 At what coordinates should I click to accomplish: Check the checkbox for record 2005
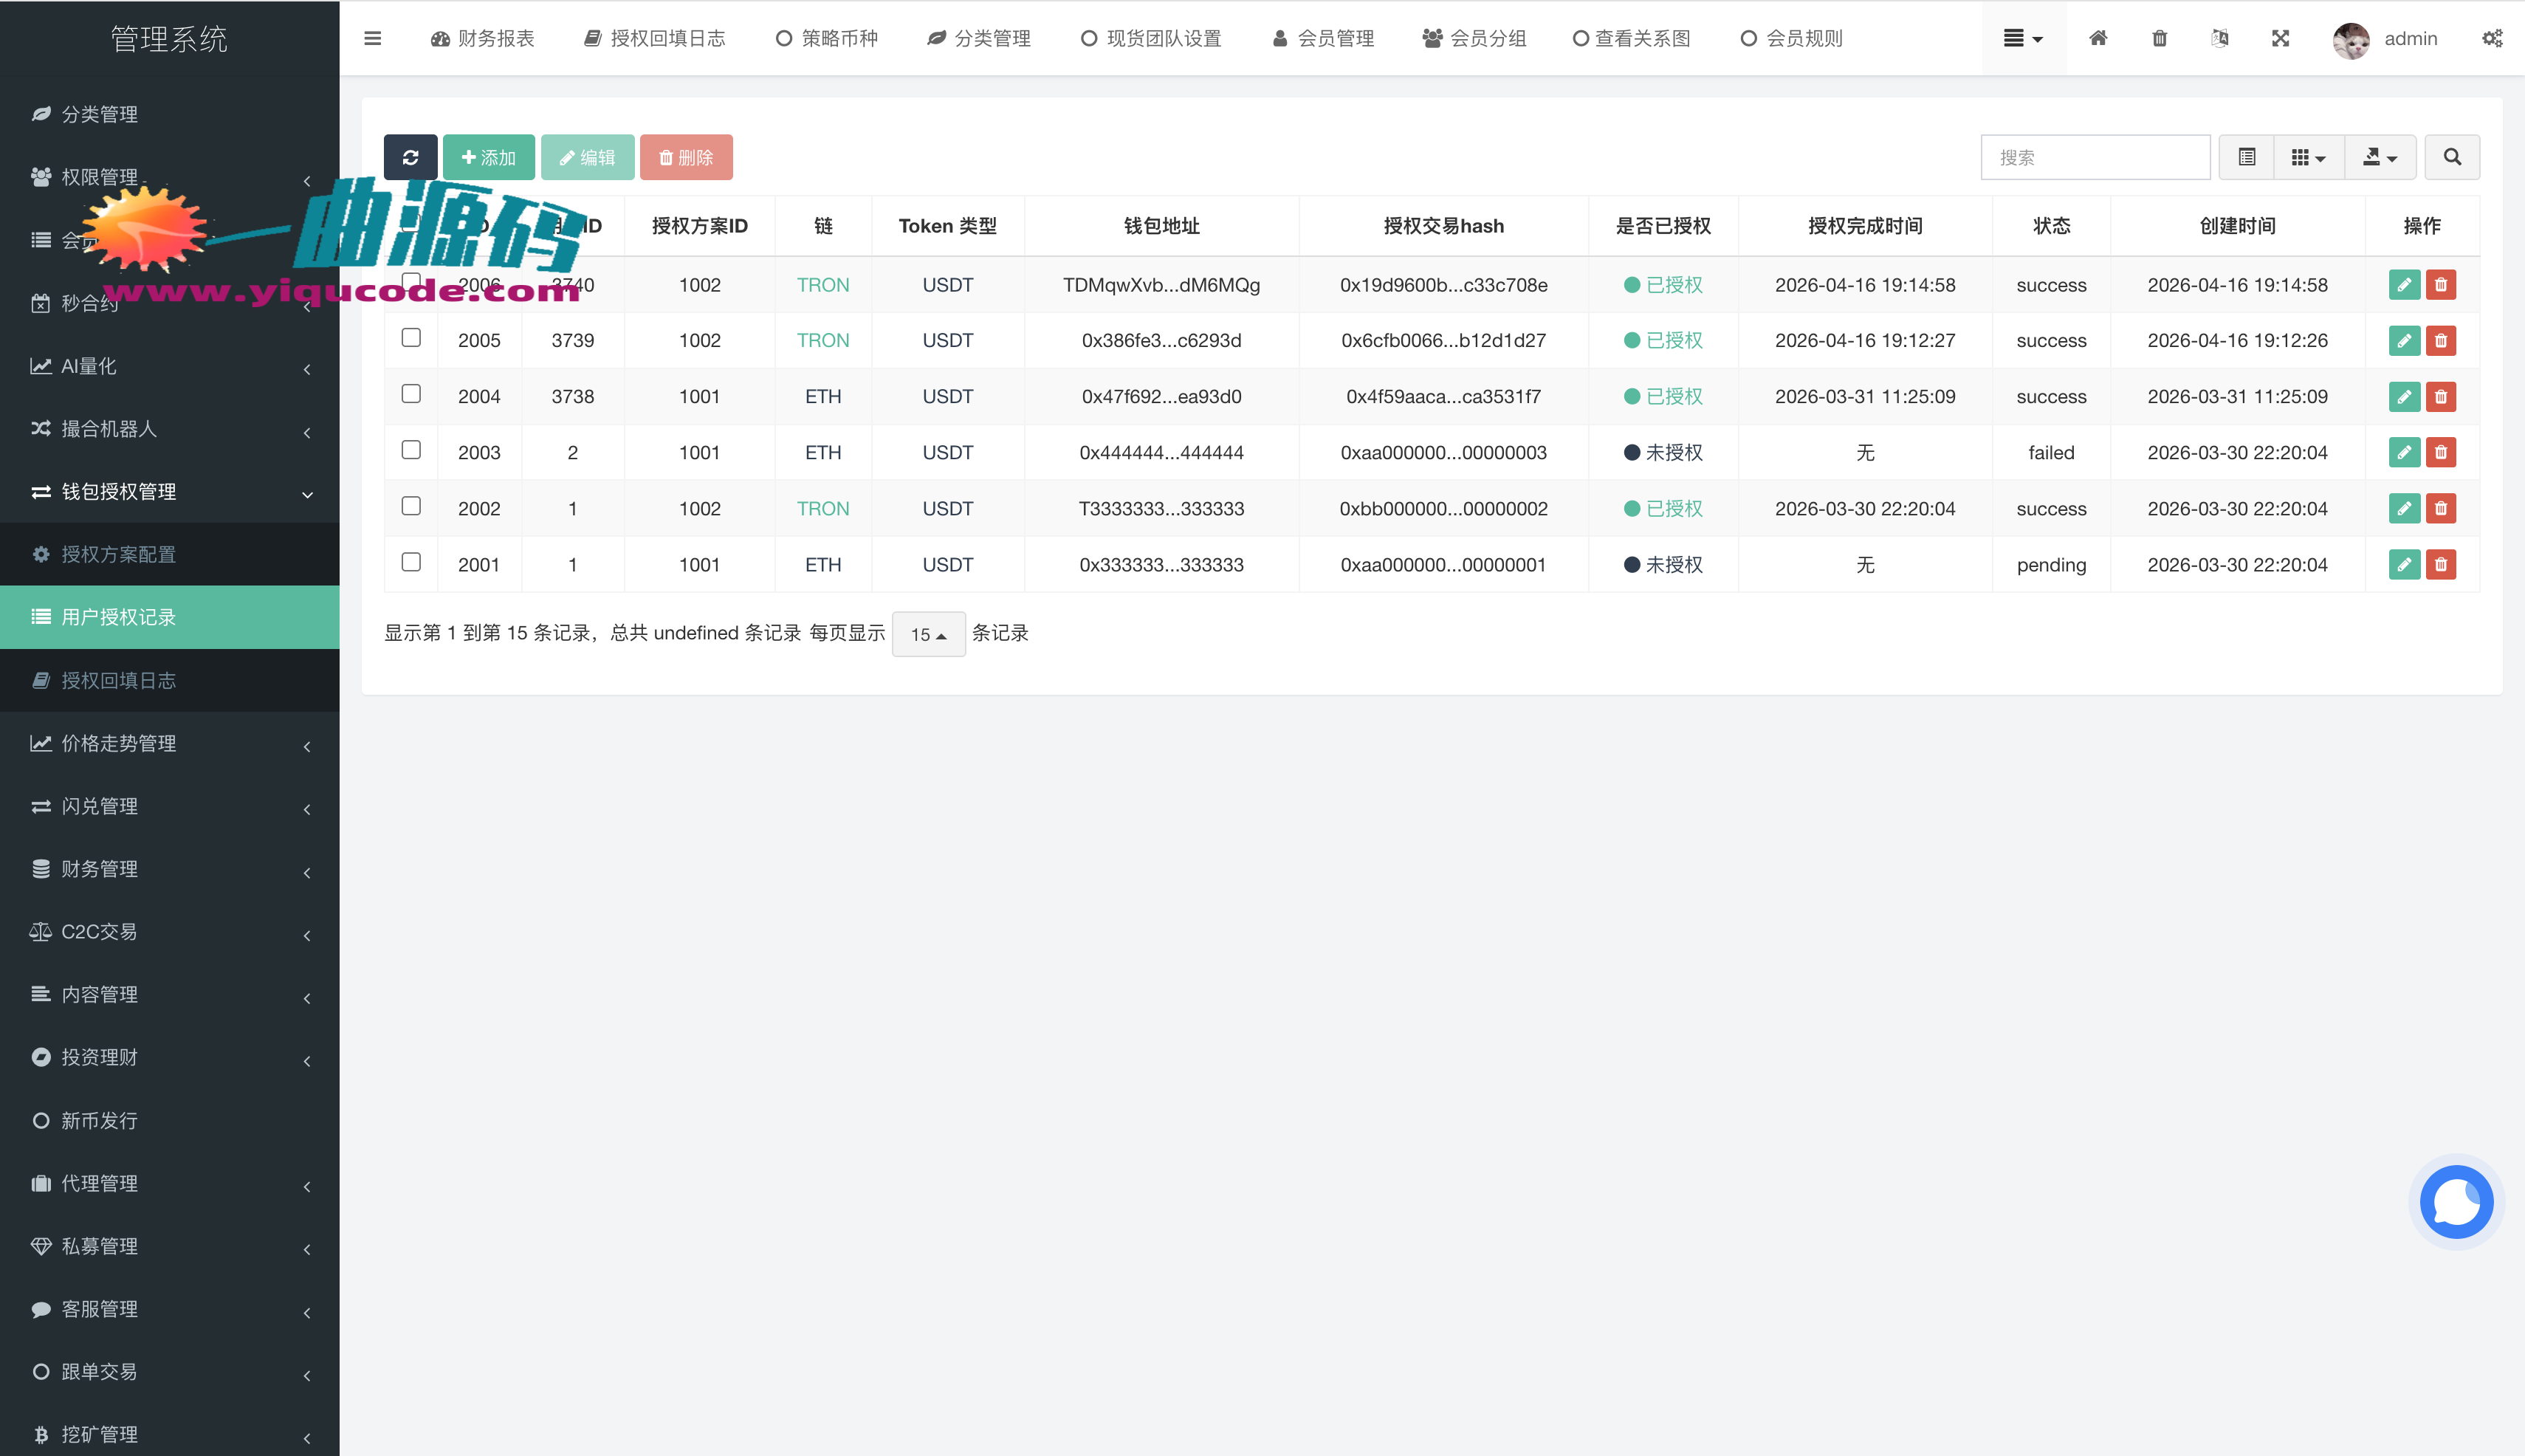411,338
